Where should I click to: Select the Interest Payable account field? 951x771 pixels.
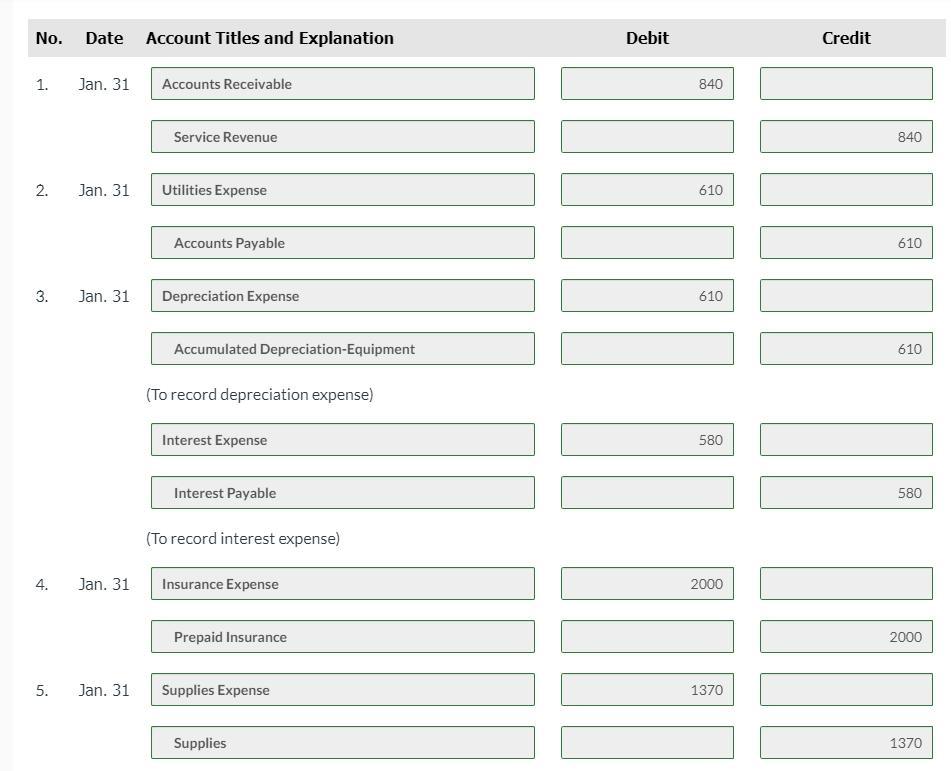(342, 493)
